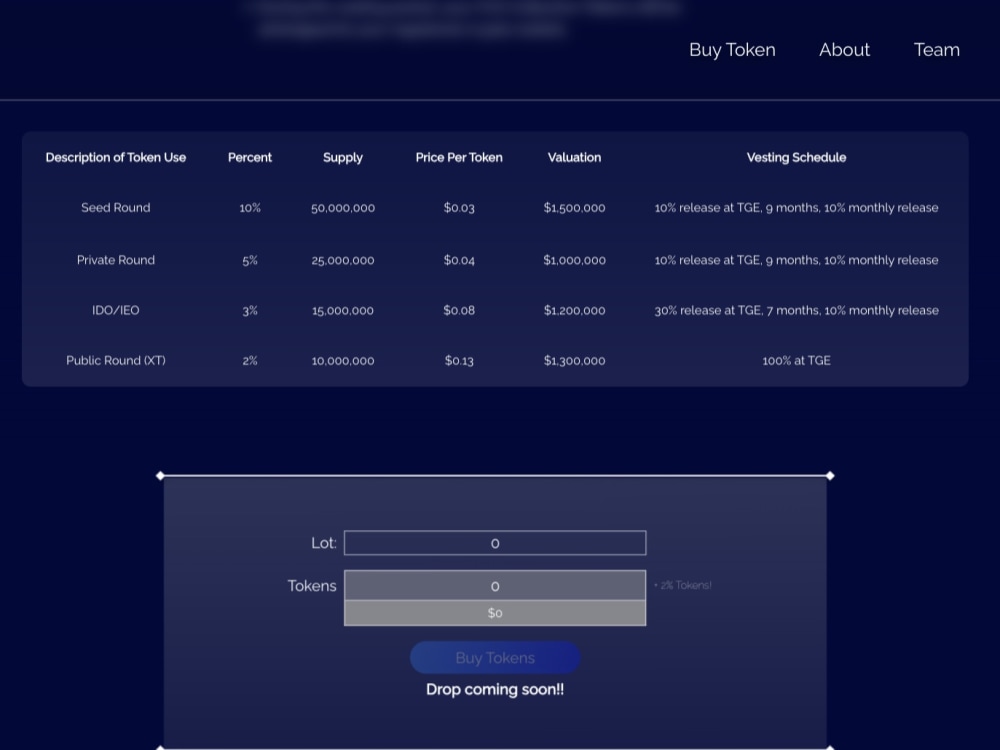The image size is (1000, 750).
Task: Select the Private Round row label
Action: pyautogui.click(x=115, y=260)
